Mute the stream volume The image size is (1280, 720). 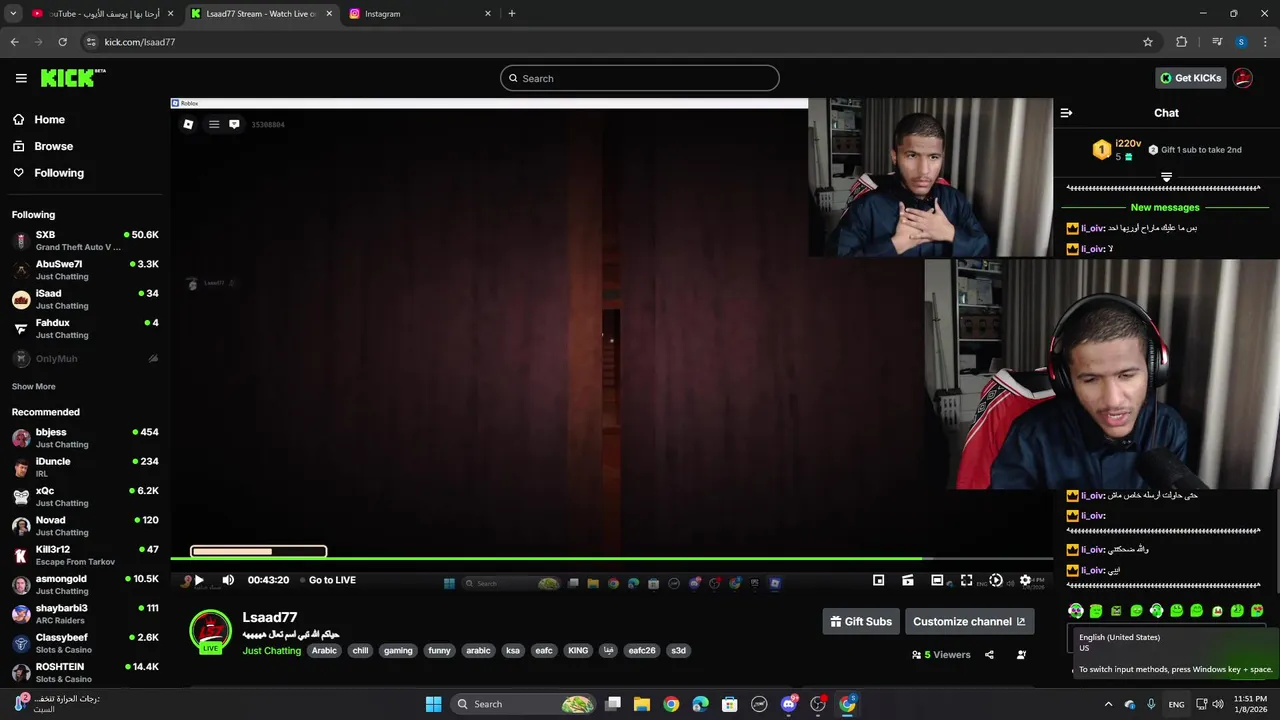228,580
